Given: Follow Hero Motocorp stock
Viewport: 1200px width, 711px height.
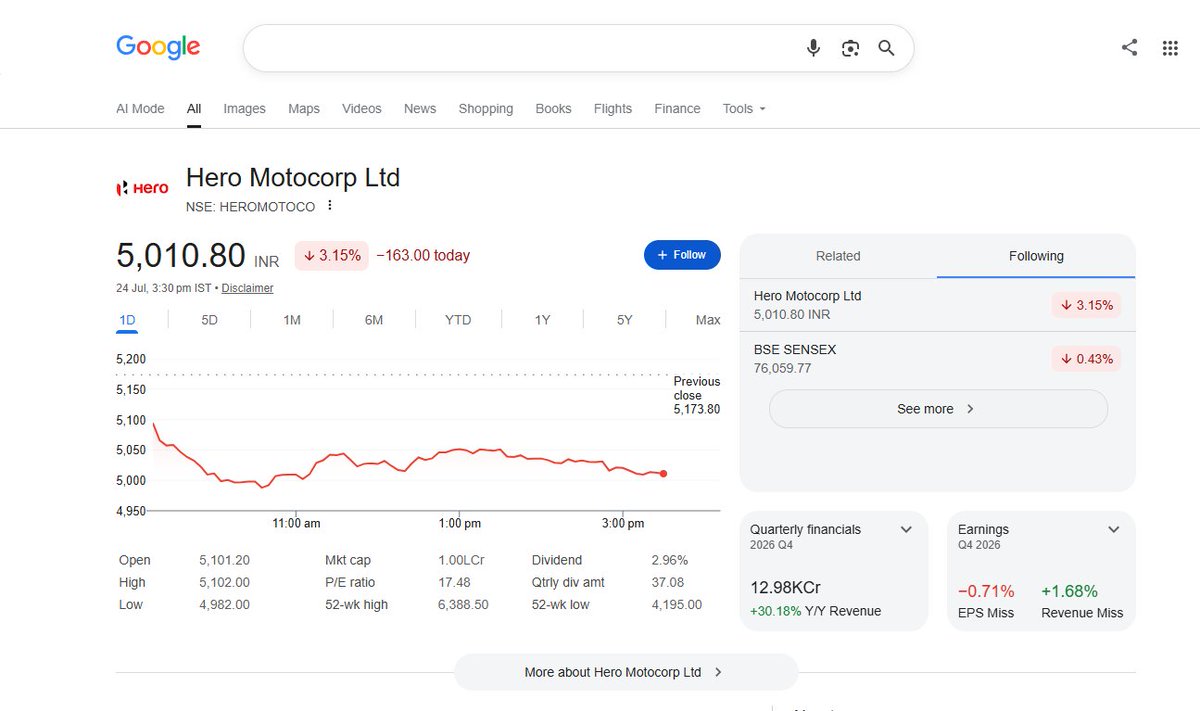Looking at the screenshot, I should click(682, 255).
